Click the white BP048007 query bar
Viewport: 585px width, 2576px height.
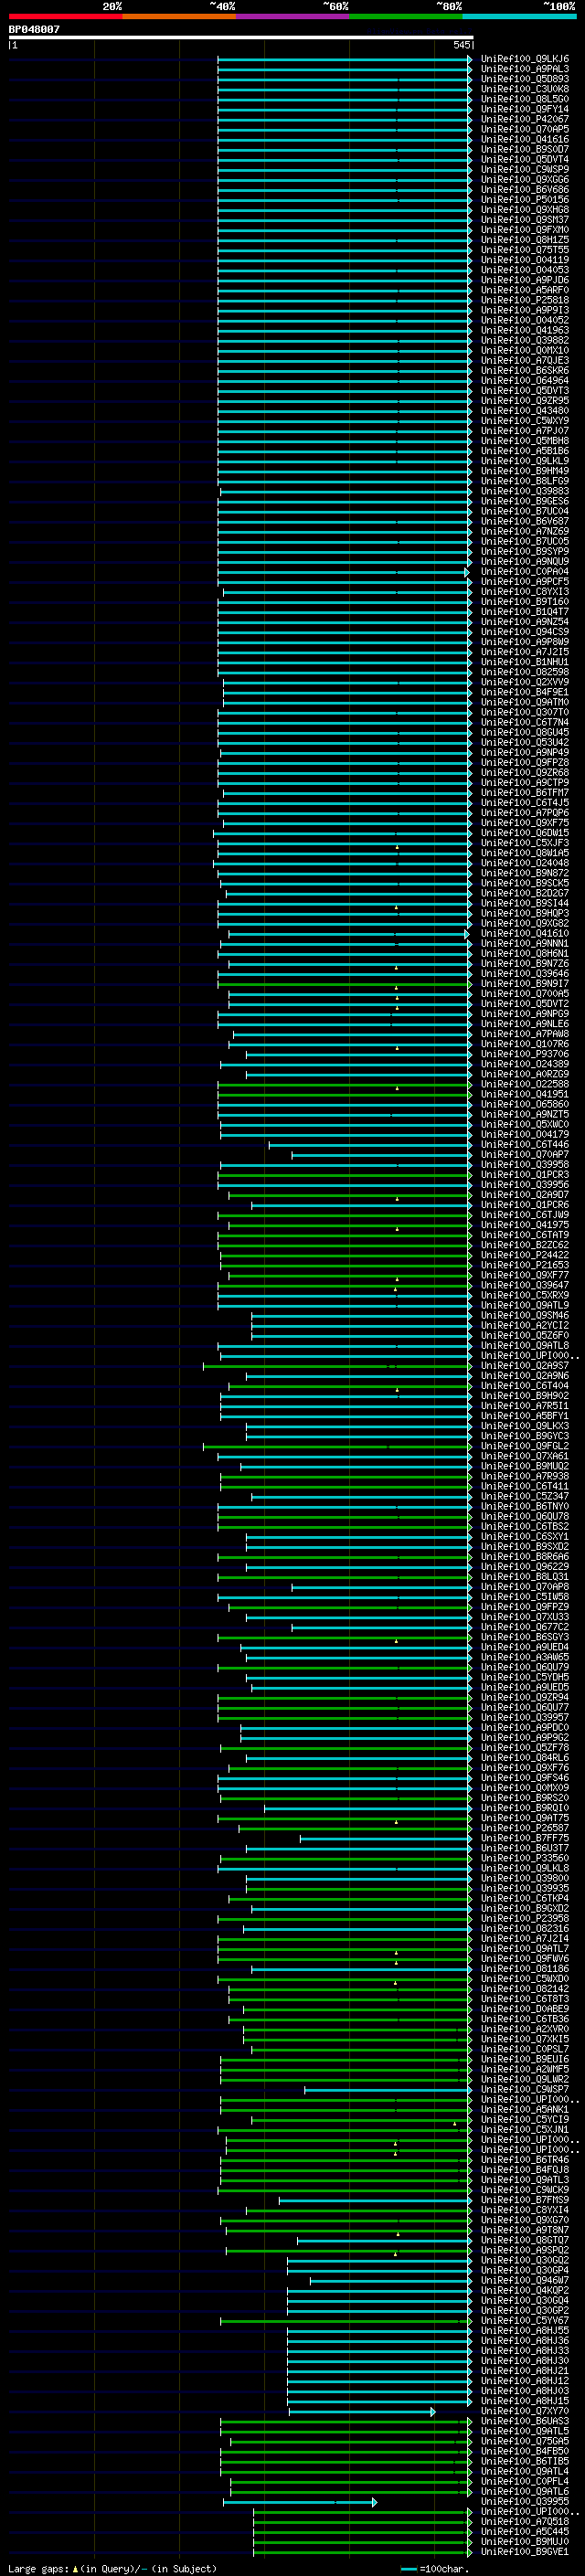point(241,37)
